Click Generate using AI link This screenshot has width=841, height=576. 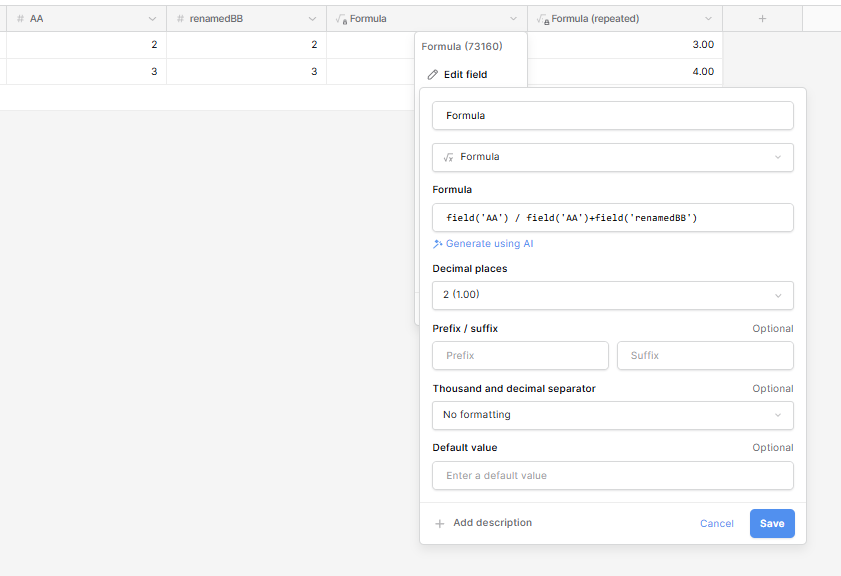483,243
